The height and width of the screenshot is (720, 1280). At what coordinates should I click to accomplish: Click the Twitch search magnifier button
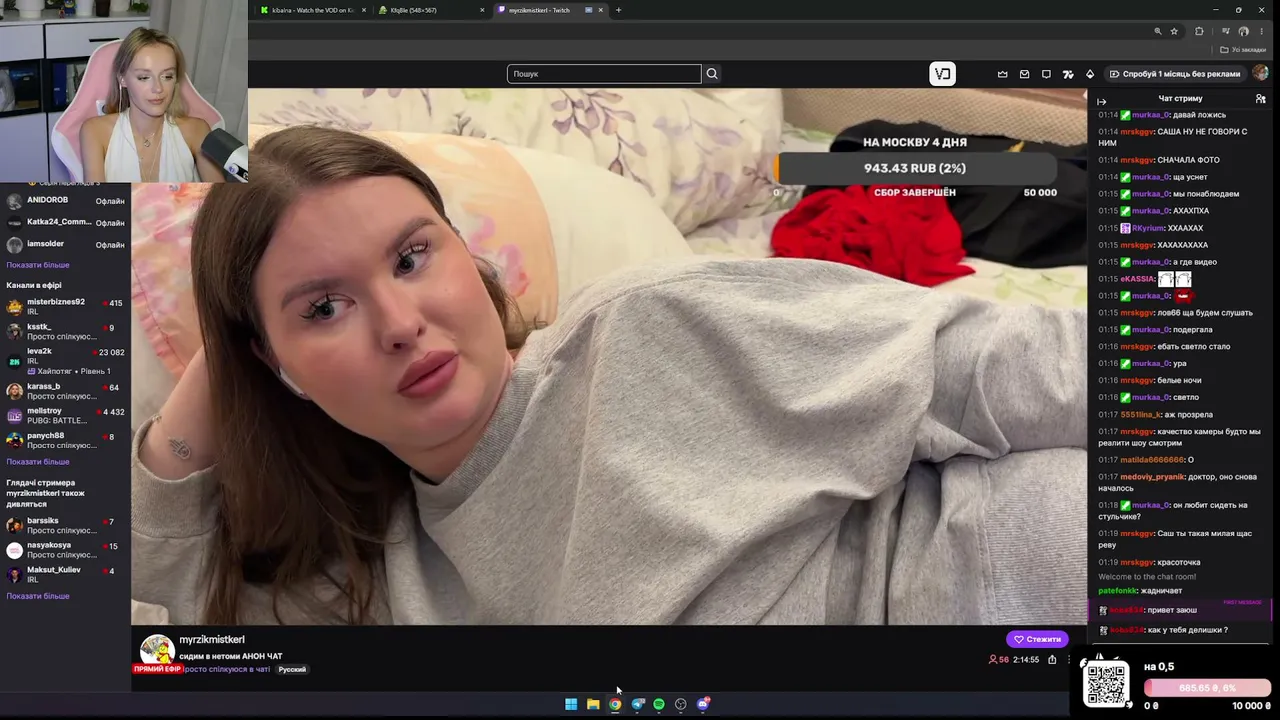tap(712, 74)
